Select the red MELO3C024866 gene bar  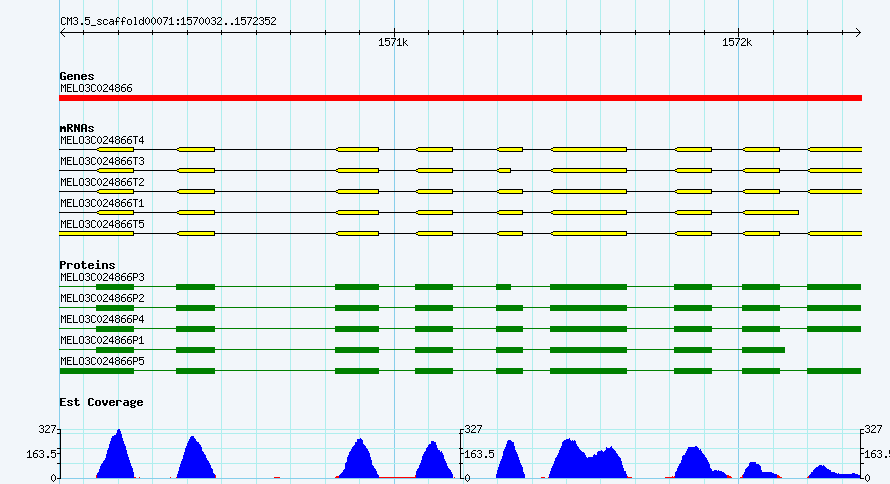click(x=460, y=98)
